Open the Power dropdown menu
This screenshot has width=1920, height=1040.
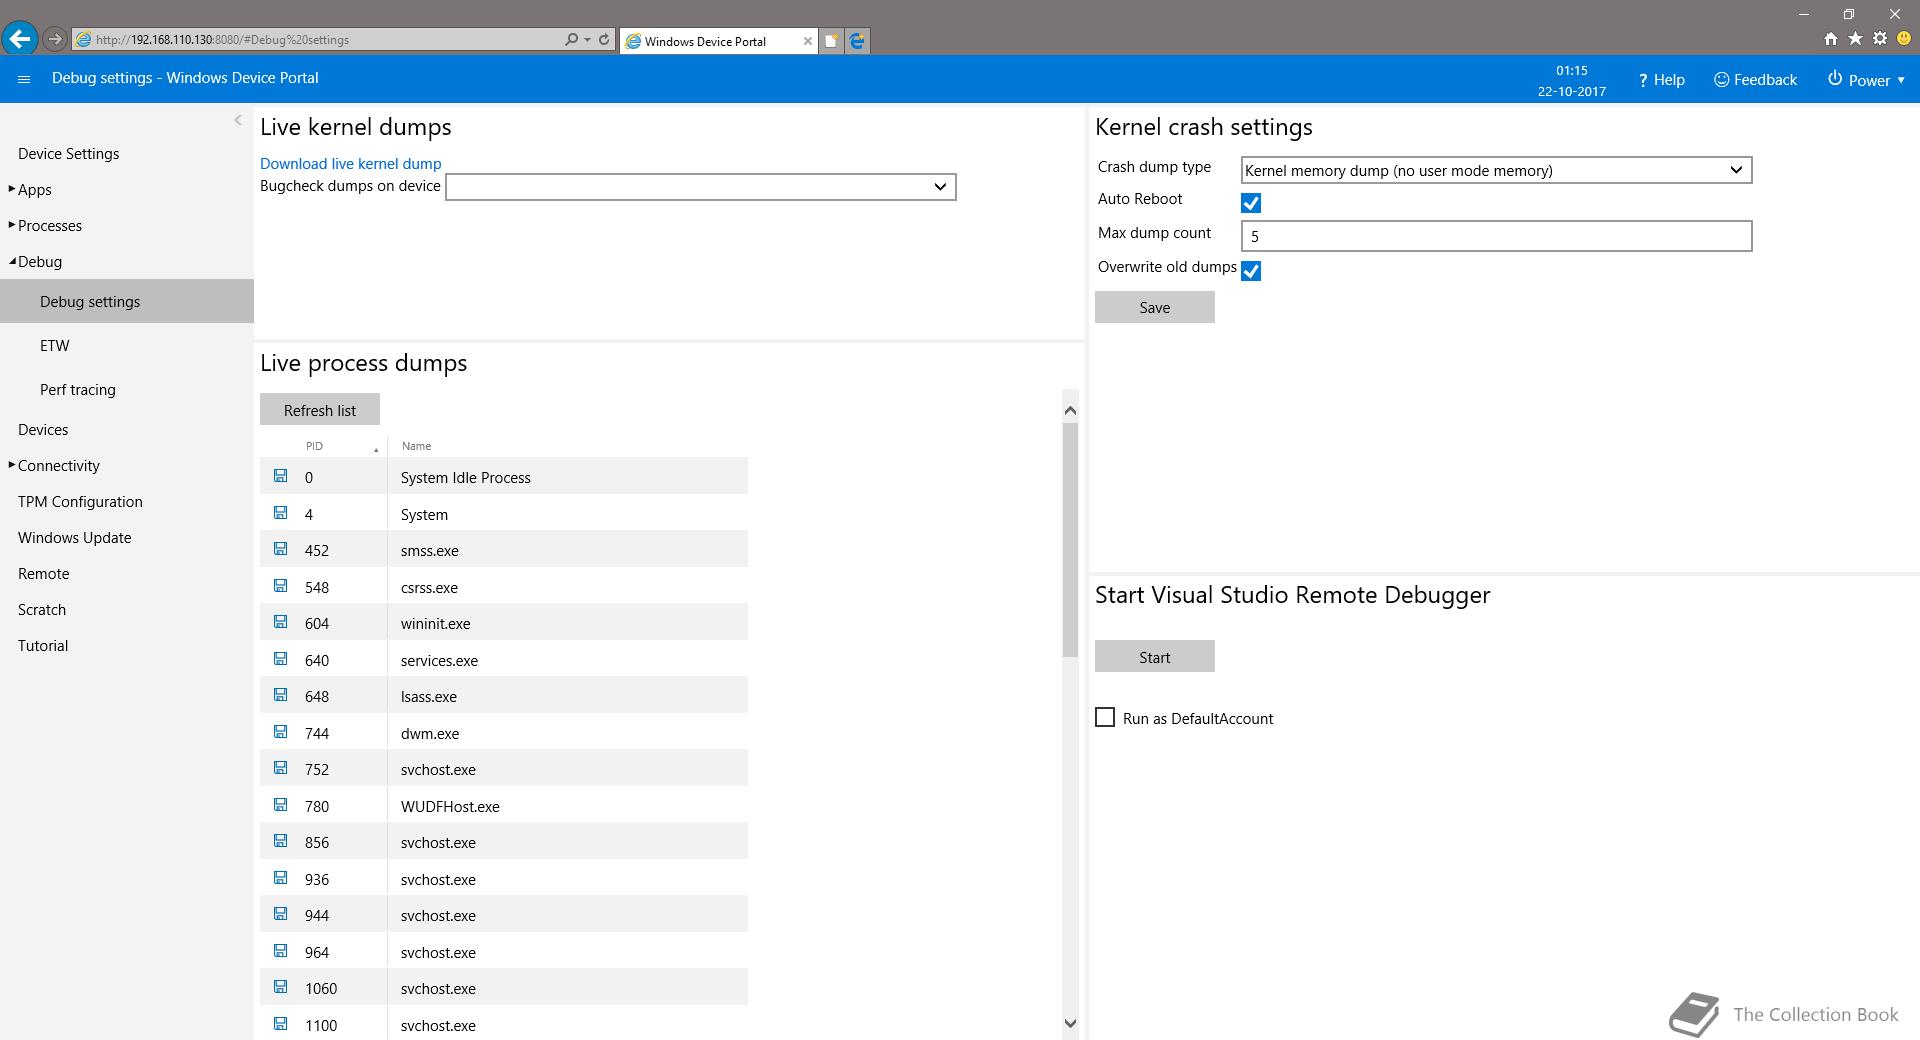[1866, 80]
